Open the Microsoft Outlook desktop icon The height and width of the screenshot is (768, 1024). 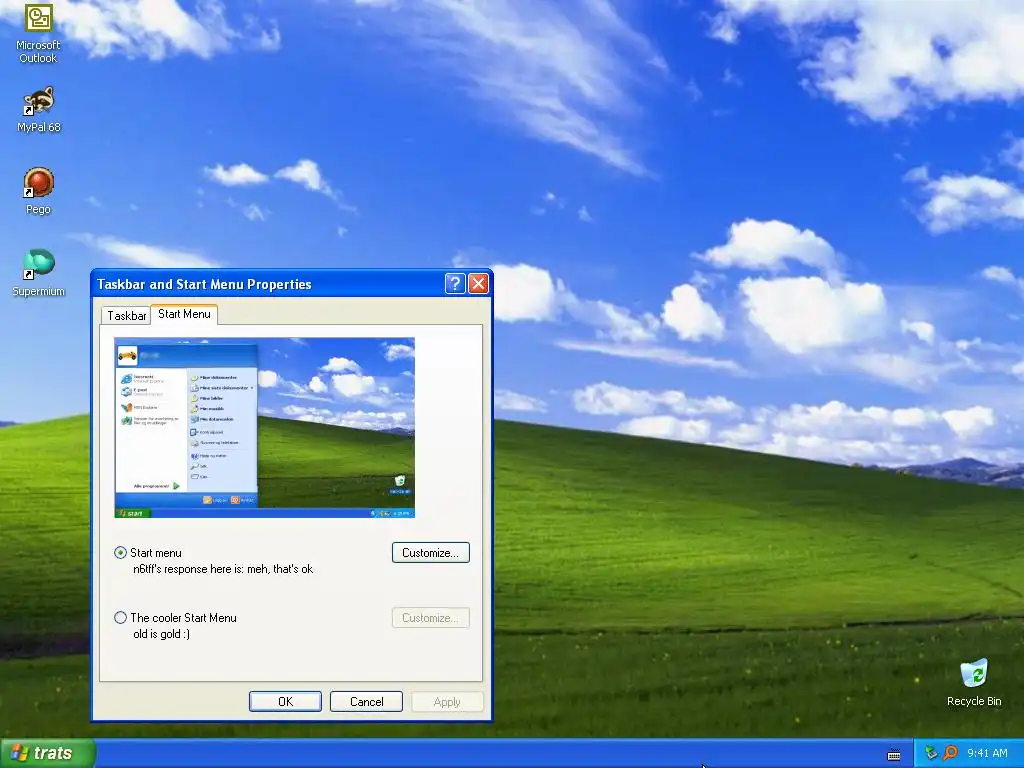(38, 33)
